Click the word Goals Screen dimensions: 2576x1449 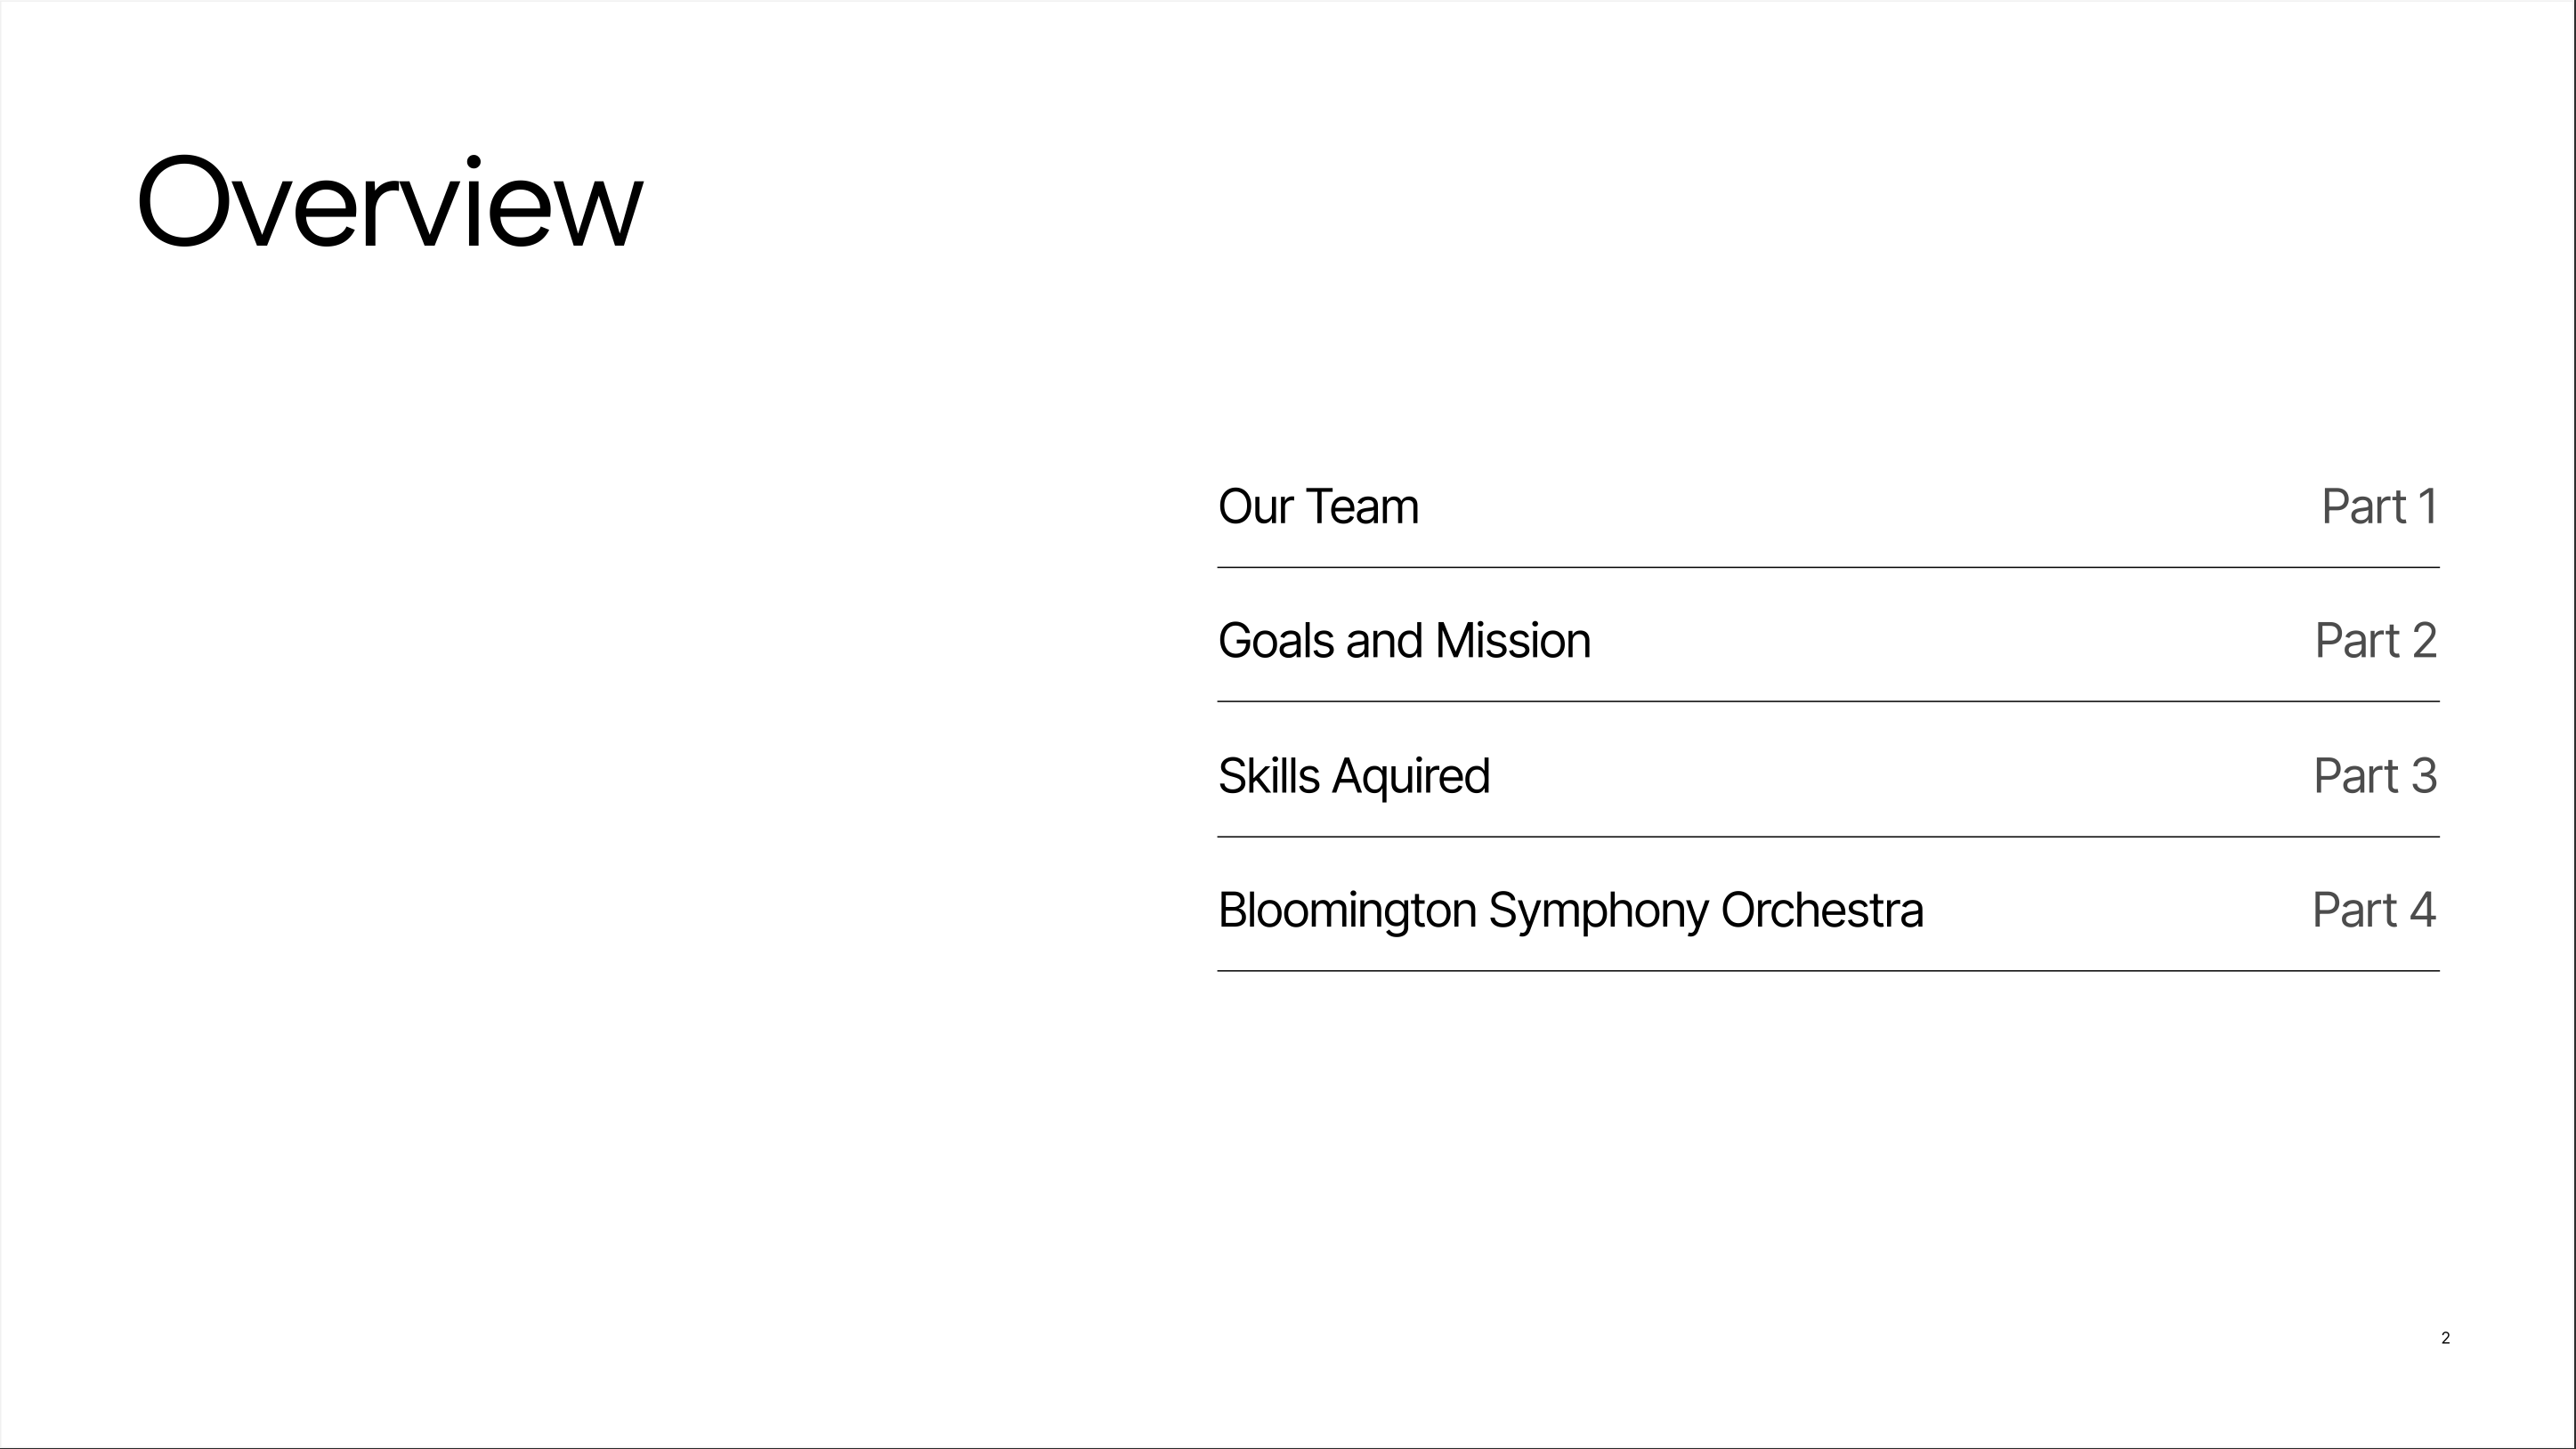tap(1277, 641)
